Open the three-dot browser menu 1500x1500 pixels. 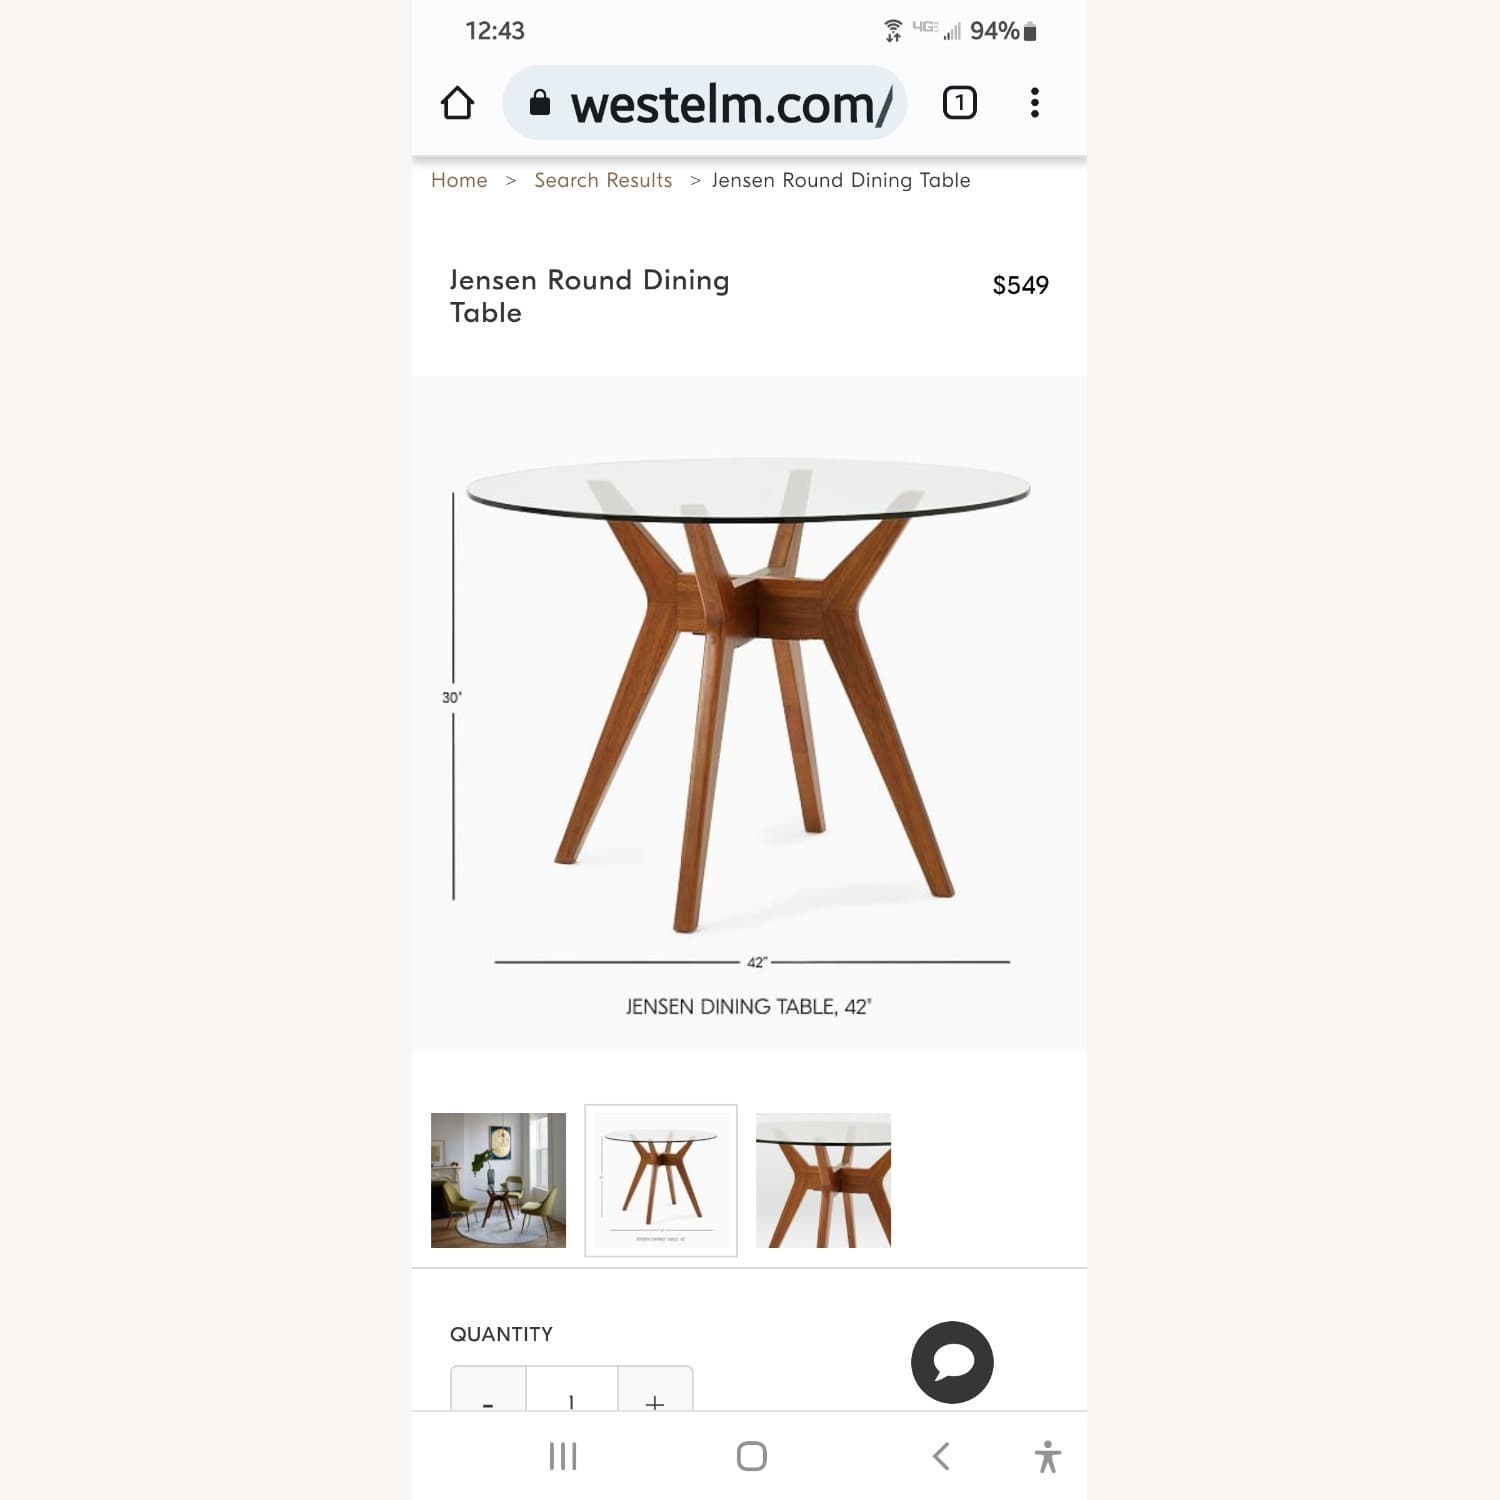1035,103
